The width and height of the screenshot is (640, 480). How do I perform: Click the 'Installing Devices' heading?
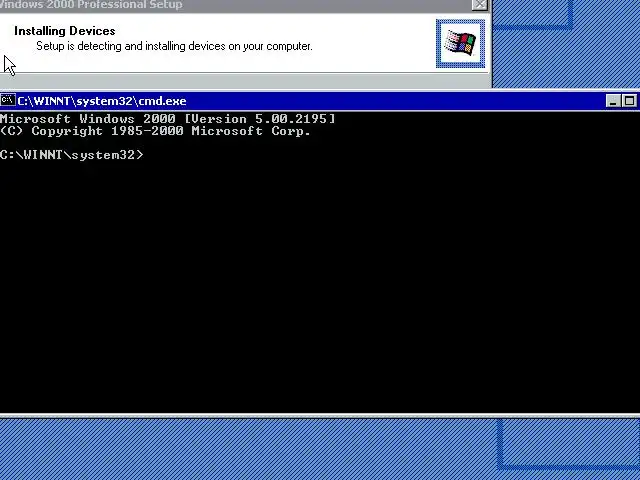tap(64, 31)
